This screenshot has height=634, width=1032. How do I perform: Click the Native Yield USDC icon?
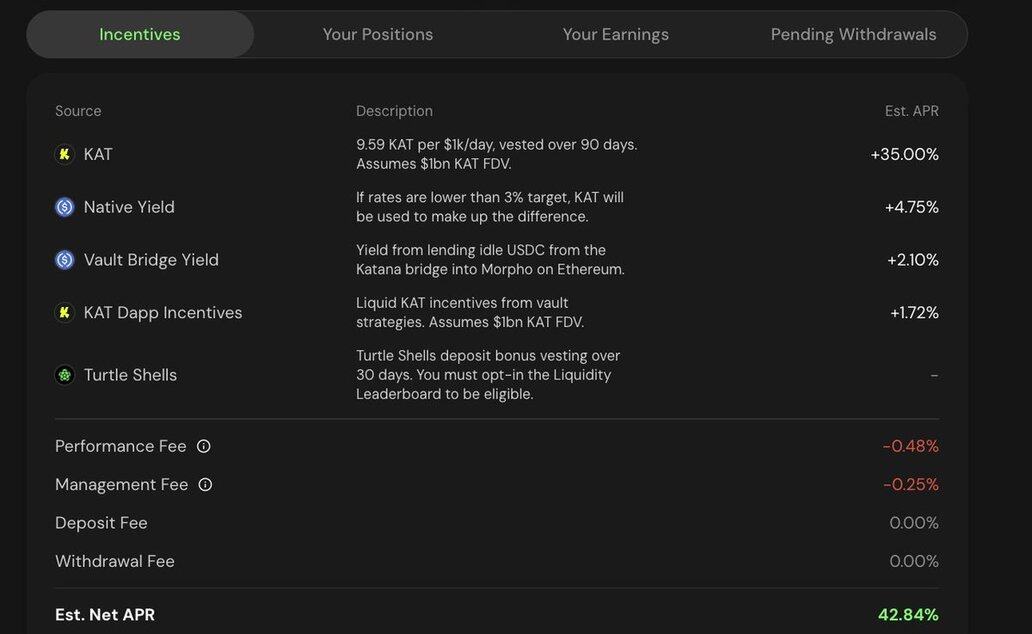tap(65, 207)
